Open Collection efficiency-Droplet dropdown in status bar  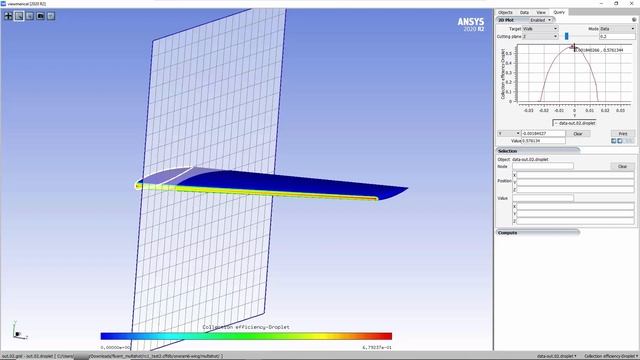click(611, 356)
